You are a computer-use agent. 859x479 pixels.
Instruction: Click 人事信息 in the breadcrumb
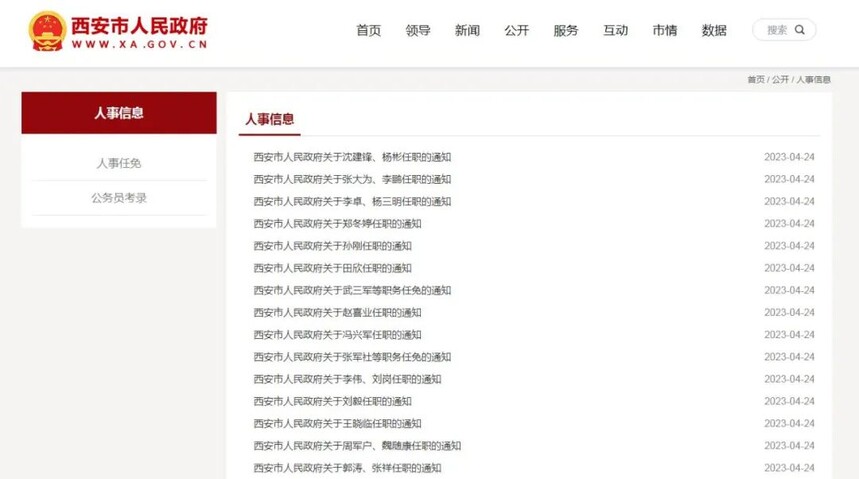[x=814, y=79]
